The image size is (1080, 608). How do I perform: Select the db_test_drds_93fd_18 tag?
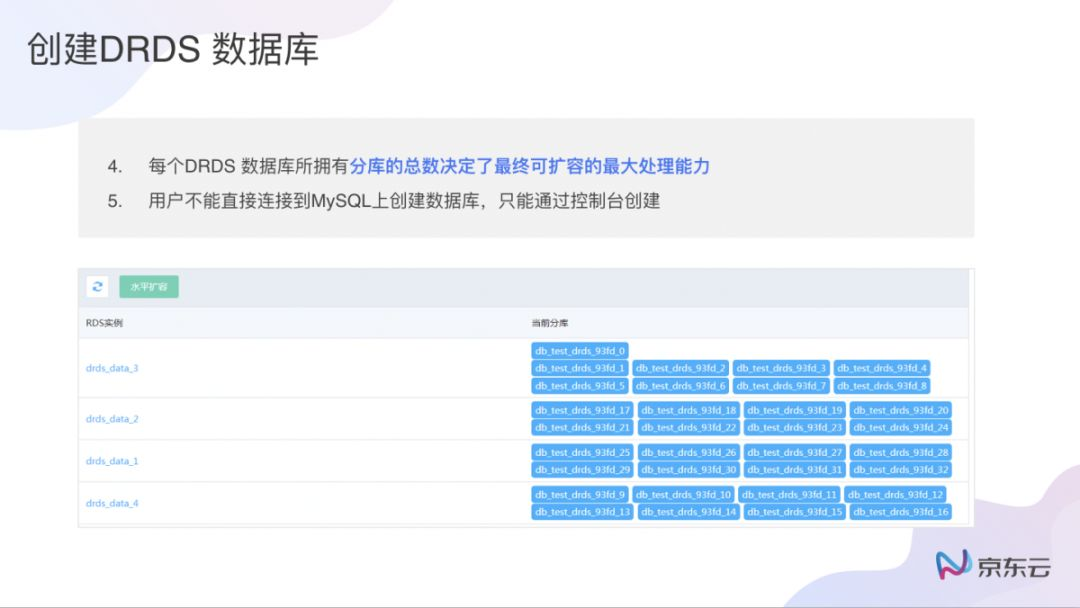pyautogui.click(x=688, y=410)
